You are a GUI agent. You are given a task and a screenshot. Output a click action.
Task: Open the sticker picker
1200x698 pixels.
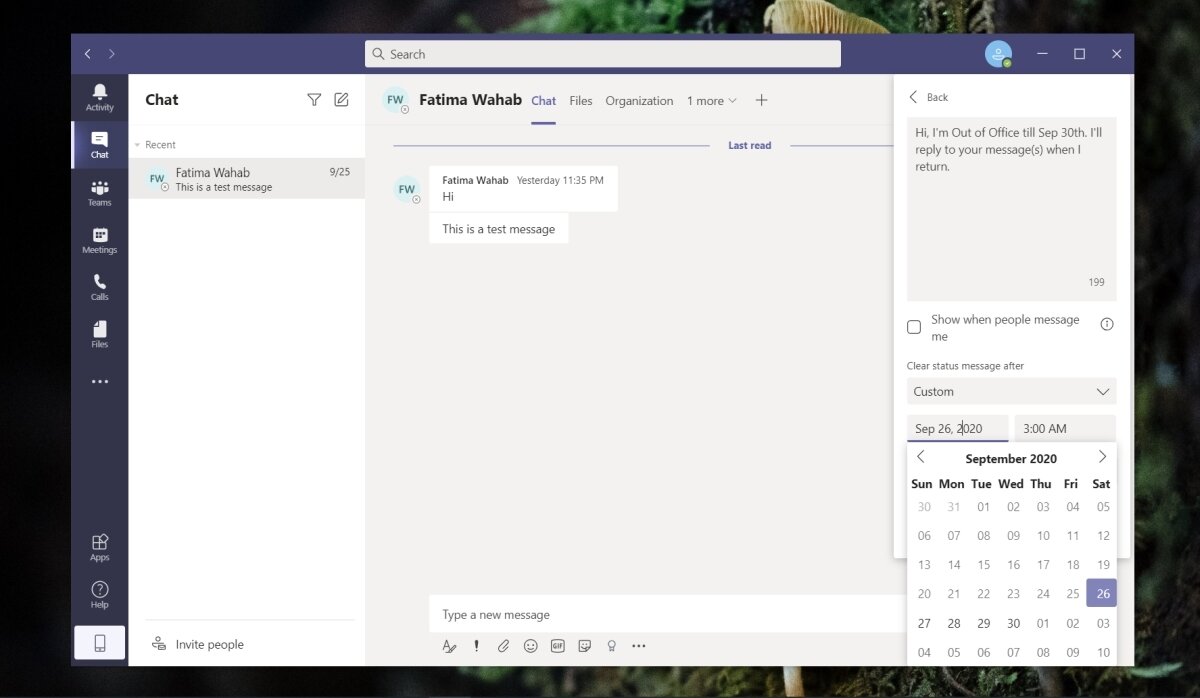[584, 646]
